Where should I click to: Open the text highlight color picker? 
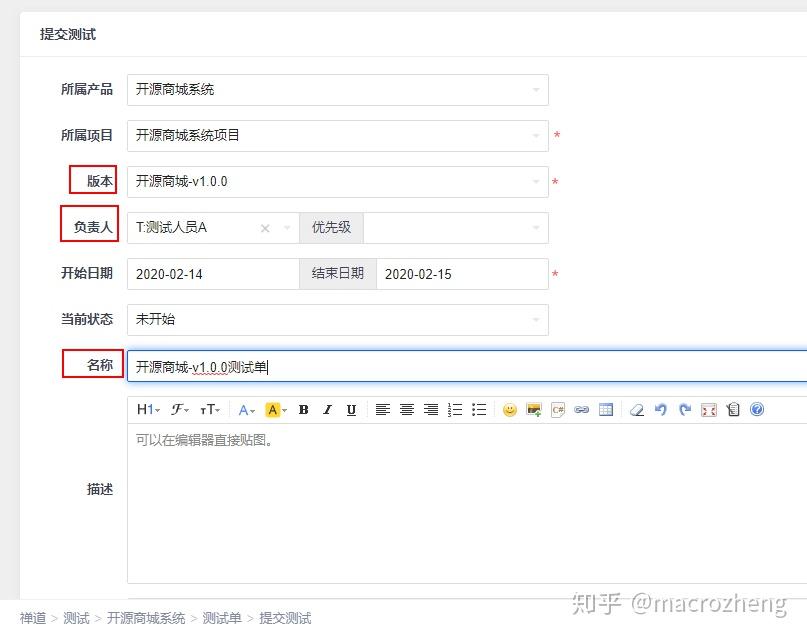coord(276,410)
